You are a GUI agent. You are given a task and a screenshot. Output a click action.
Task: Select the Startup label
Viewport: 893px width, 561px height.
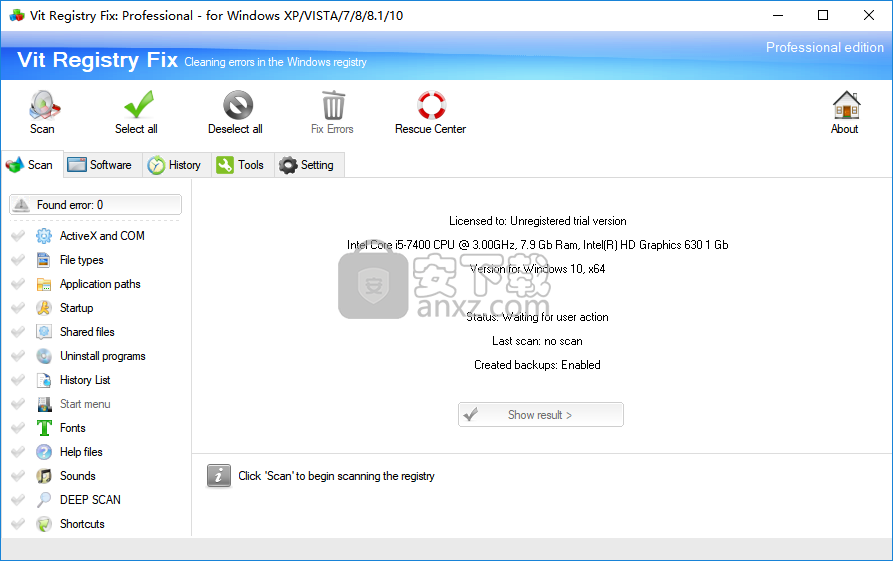pyautogui.click(x=76, y=308)
